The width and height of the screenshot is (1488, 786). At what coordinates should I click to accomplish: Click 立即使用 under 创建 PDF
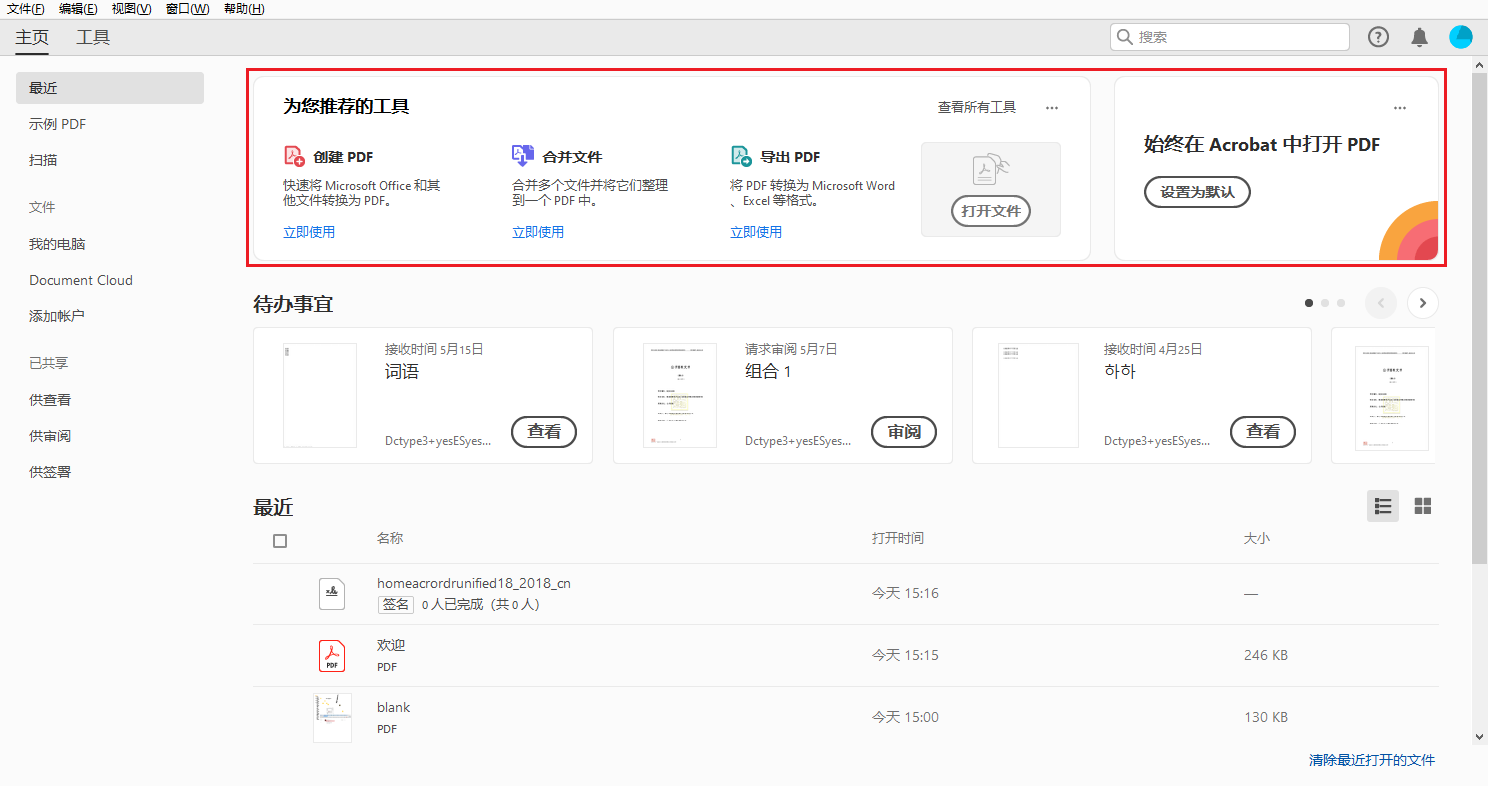tap(309, 232)
